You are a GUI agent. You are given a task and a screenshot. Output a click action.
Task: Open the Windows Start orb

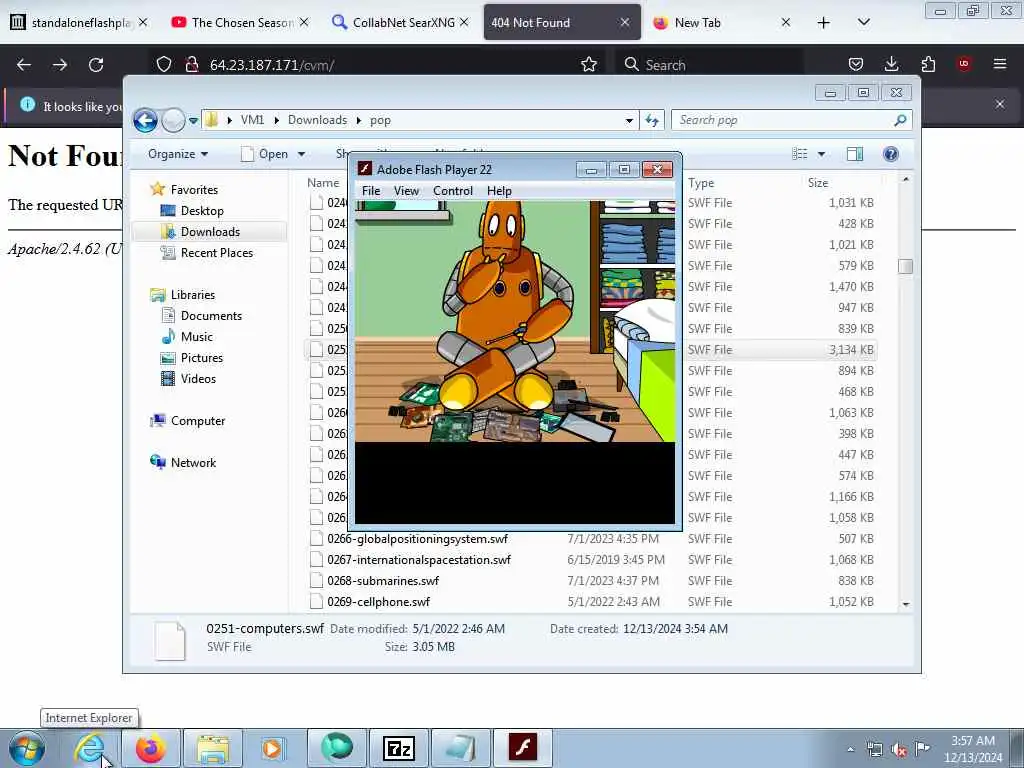(26, 748)
